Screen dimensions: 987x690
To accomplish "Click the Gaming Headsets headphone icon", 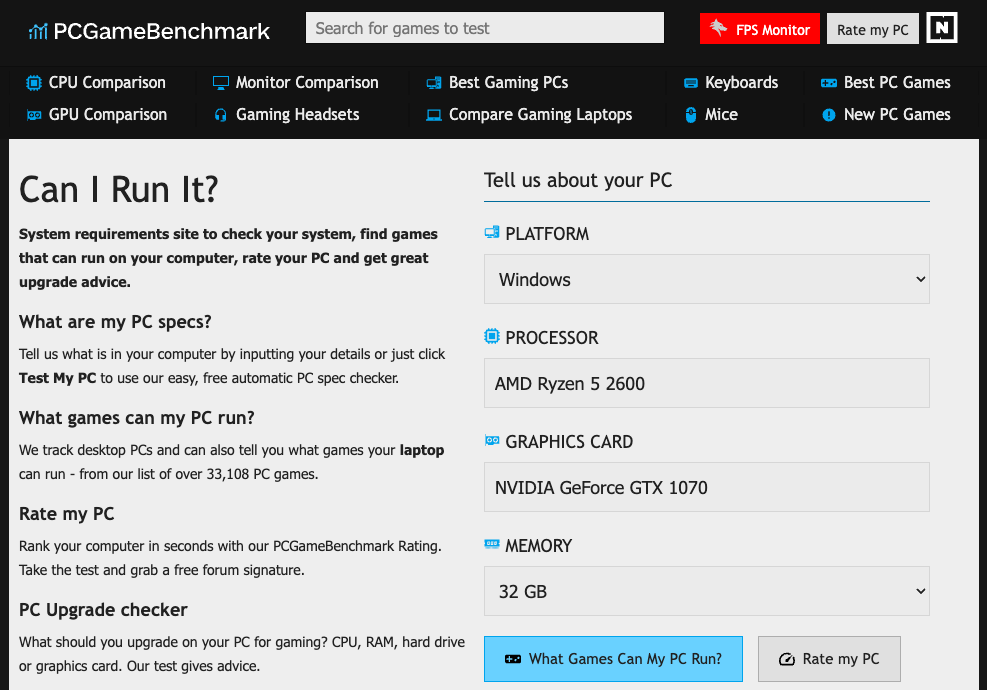I will 220,115.
